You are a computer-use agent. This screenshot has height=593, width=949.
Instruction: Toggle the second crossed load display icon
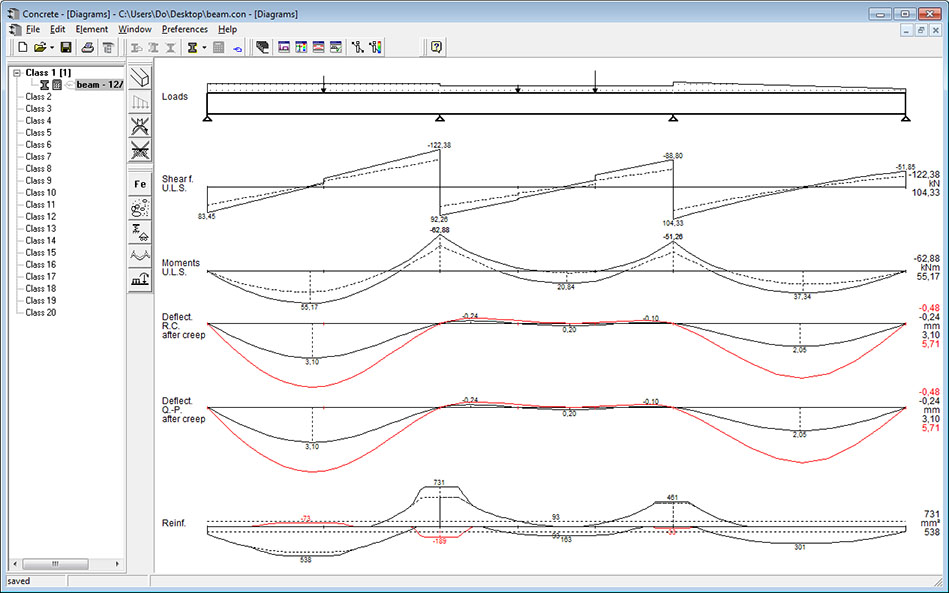click(x=141, y=150)
